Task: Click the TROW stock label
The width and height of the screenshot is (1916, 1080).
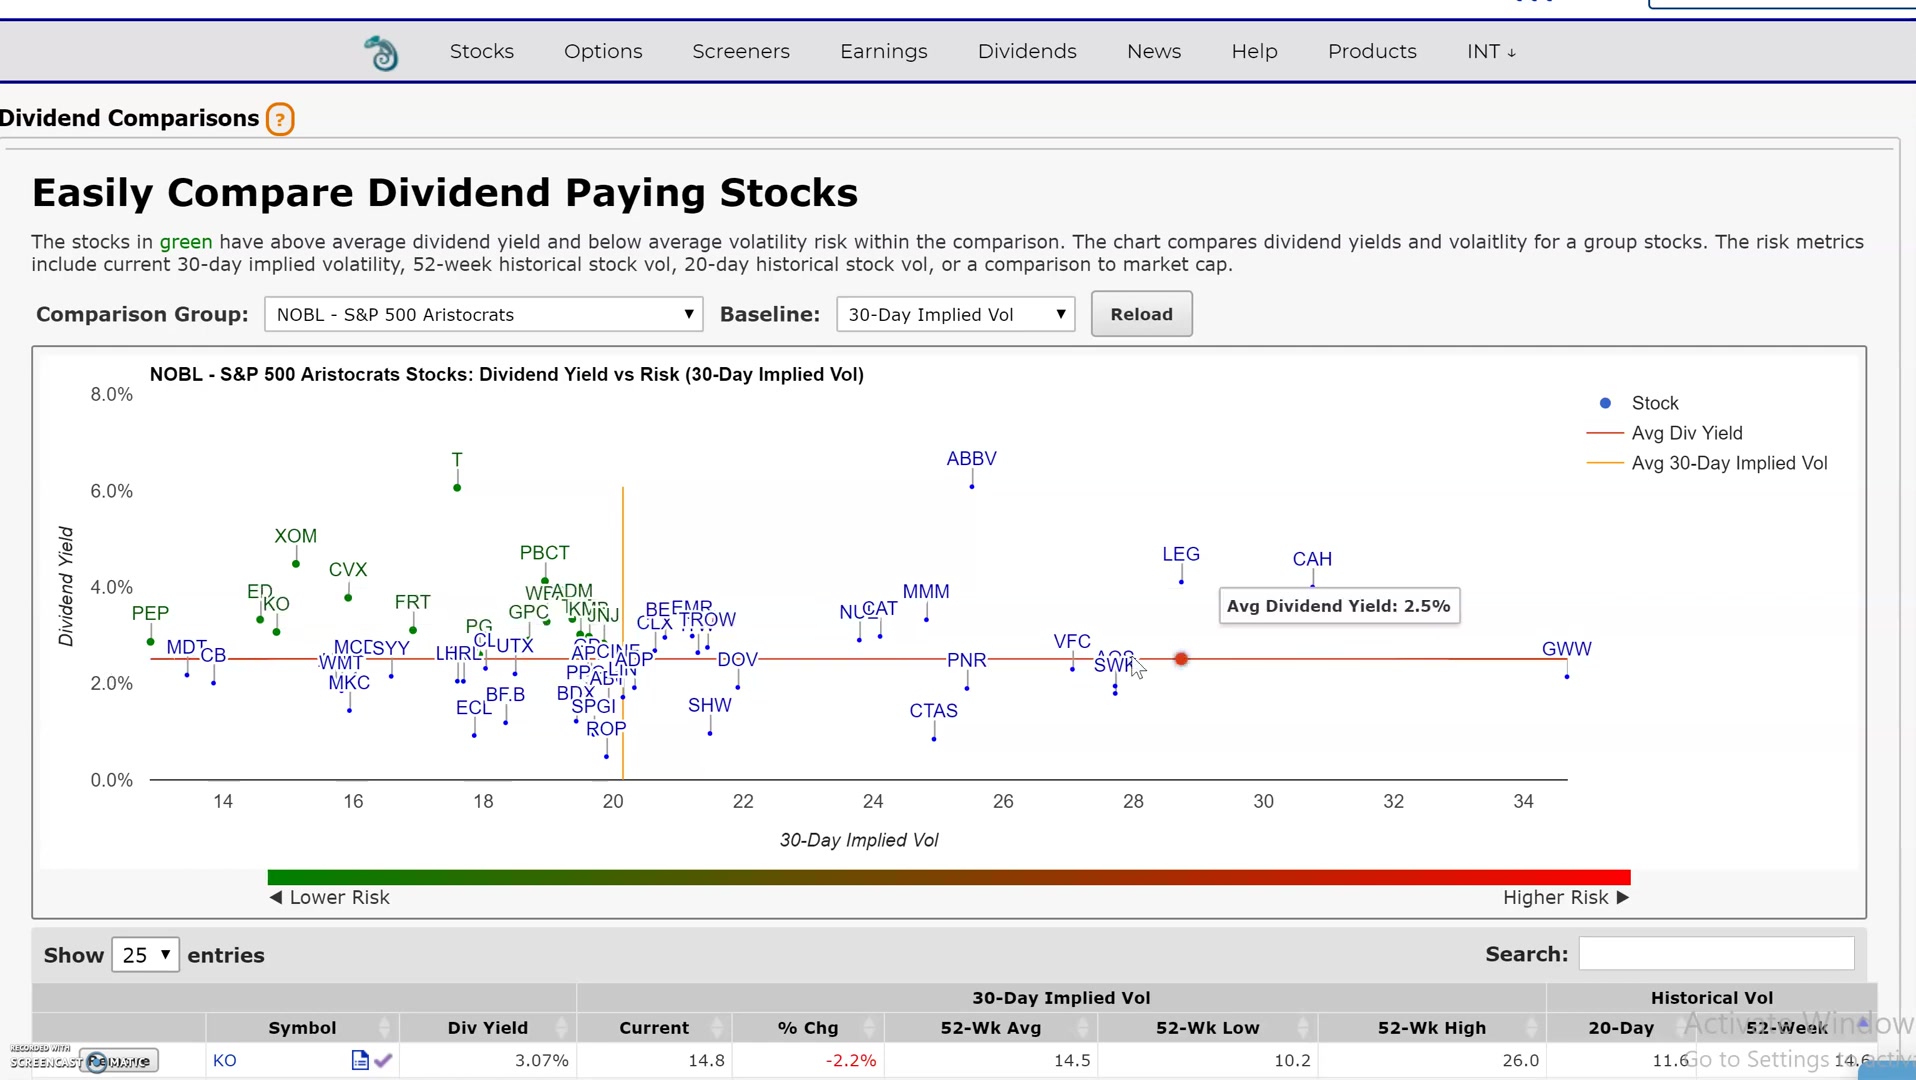Action: [x=707, y=619]
